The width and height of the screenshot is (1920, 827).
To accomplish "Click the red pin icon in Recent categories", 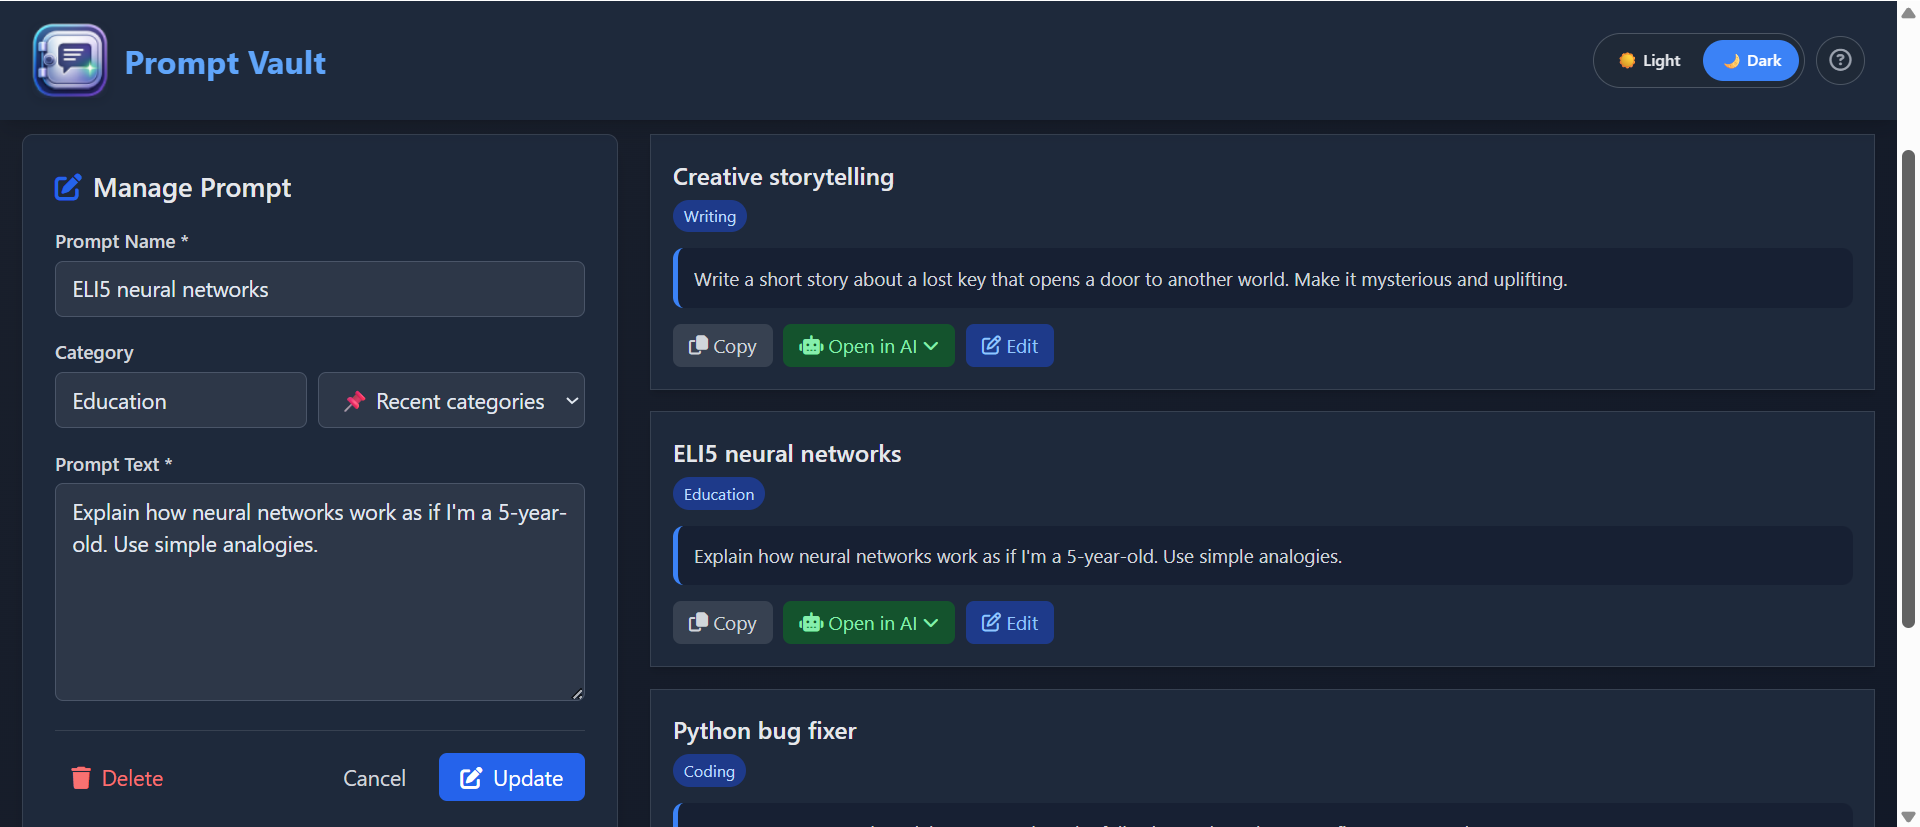I will click(354, 401).
